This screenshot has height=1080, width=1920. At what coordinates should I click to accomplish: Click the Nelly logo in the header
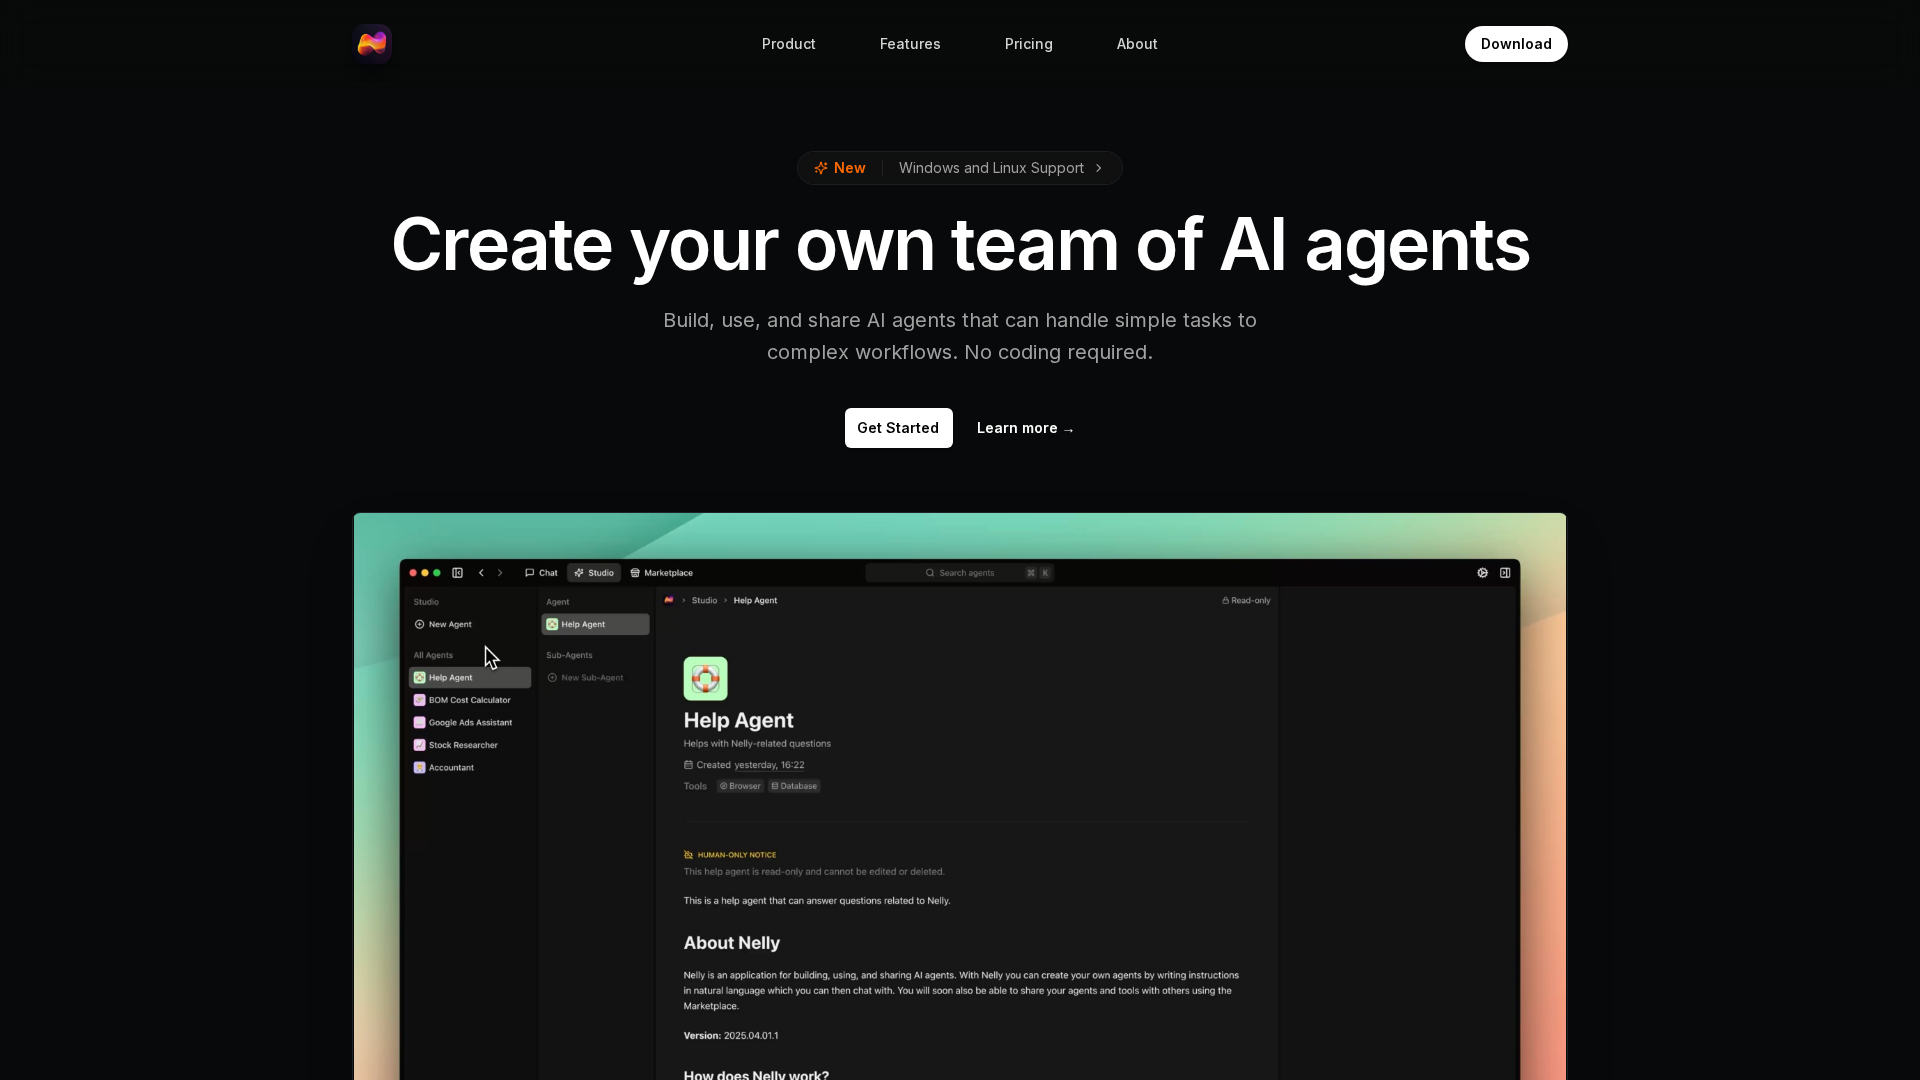point(372,44)
